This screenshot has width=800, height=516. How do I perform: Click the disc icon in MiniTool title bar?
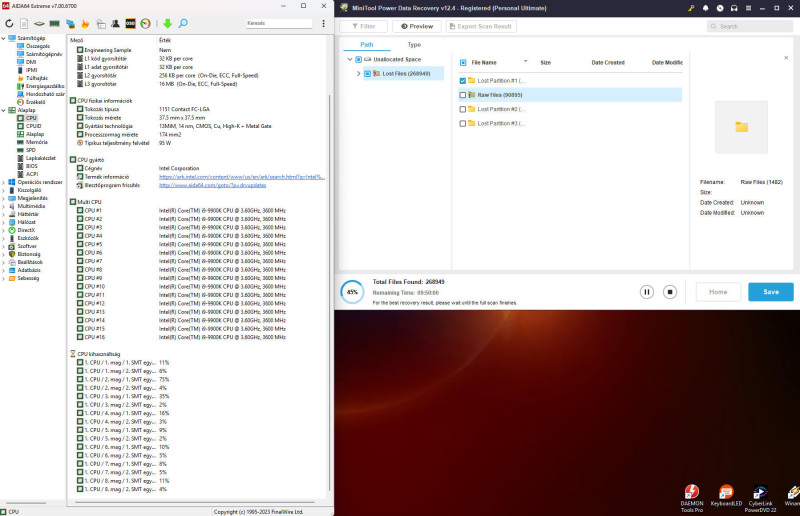[719, 8]
